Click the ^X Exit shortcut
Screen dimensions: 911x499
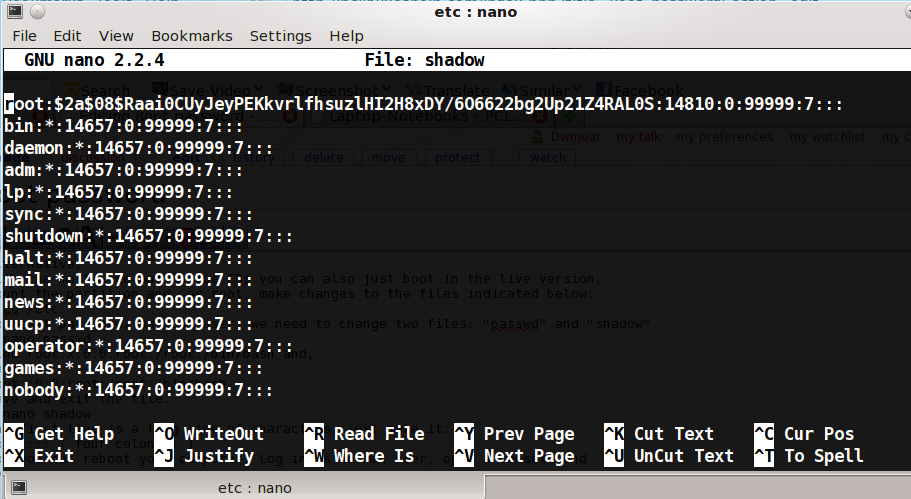39,456
